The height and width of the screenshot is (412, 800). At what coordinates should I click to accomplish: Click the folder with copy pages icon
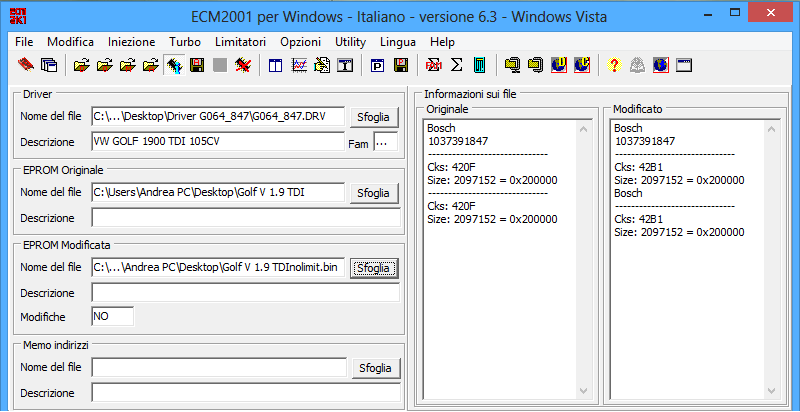point(536,65)
